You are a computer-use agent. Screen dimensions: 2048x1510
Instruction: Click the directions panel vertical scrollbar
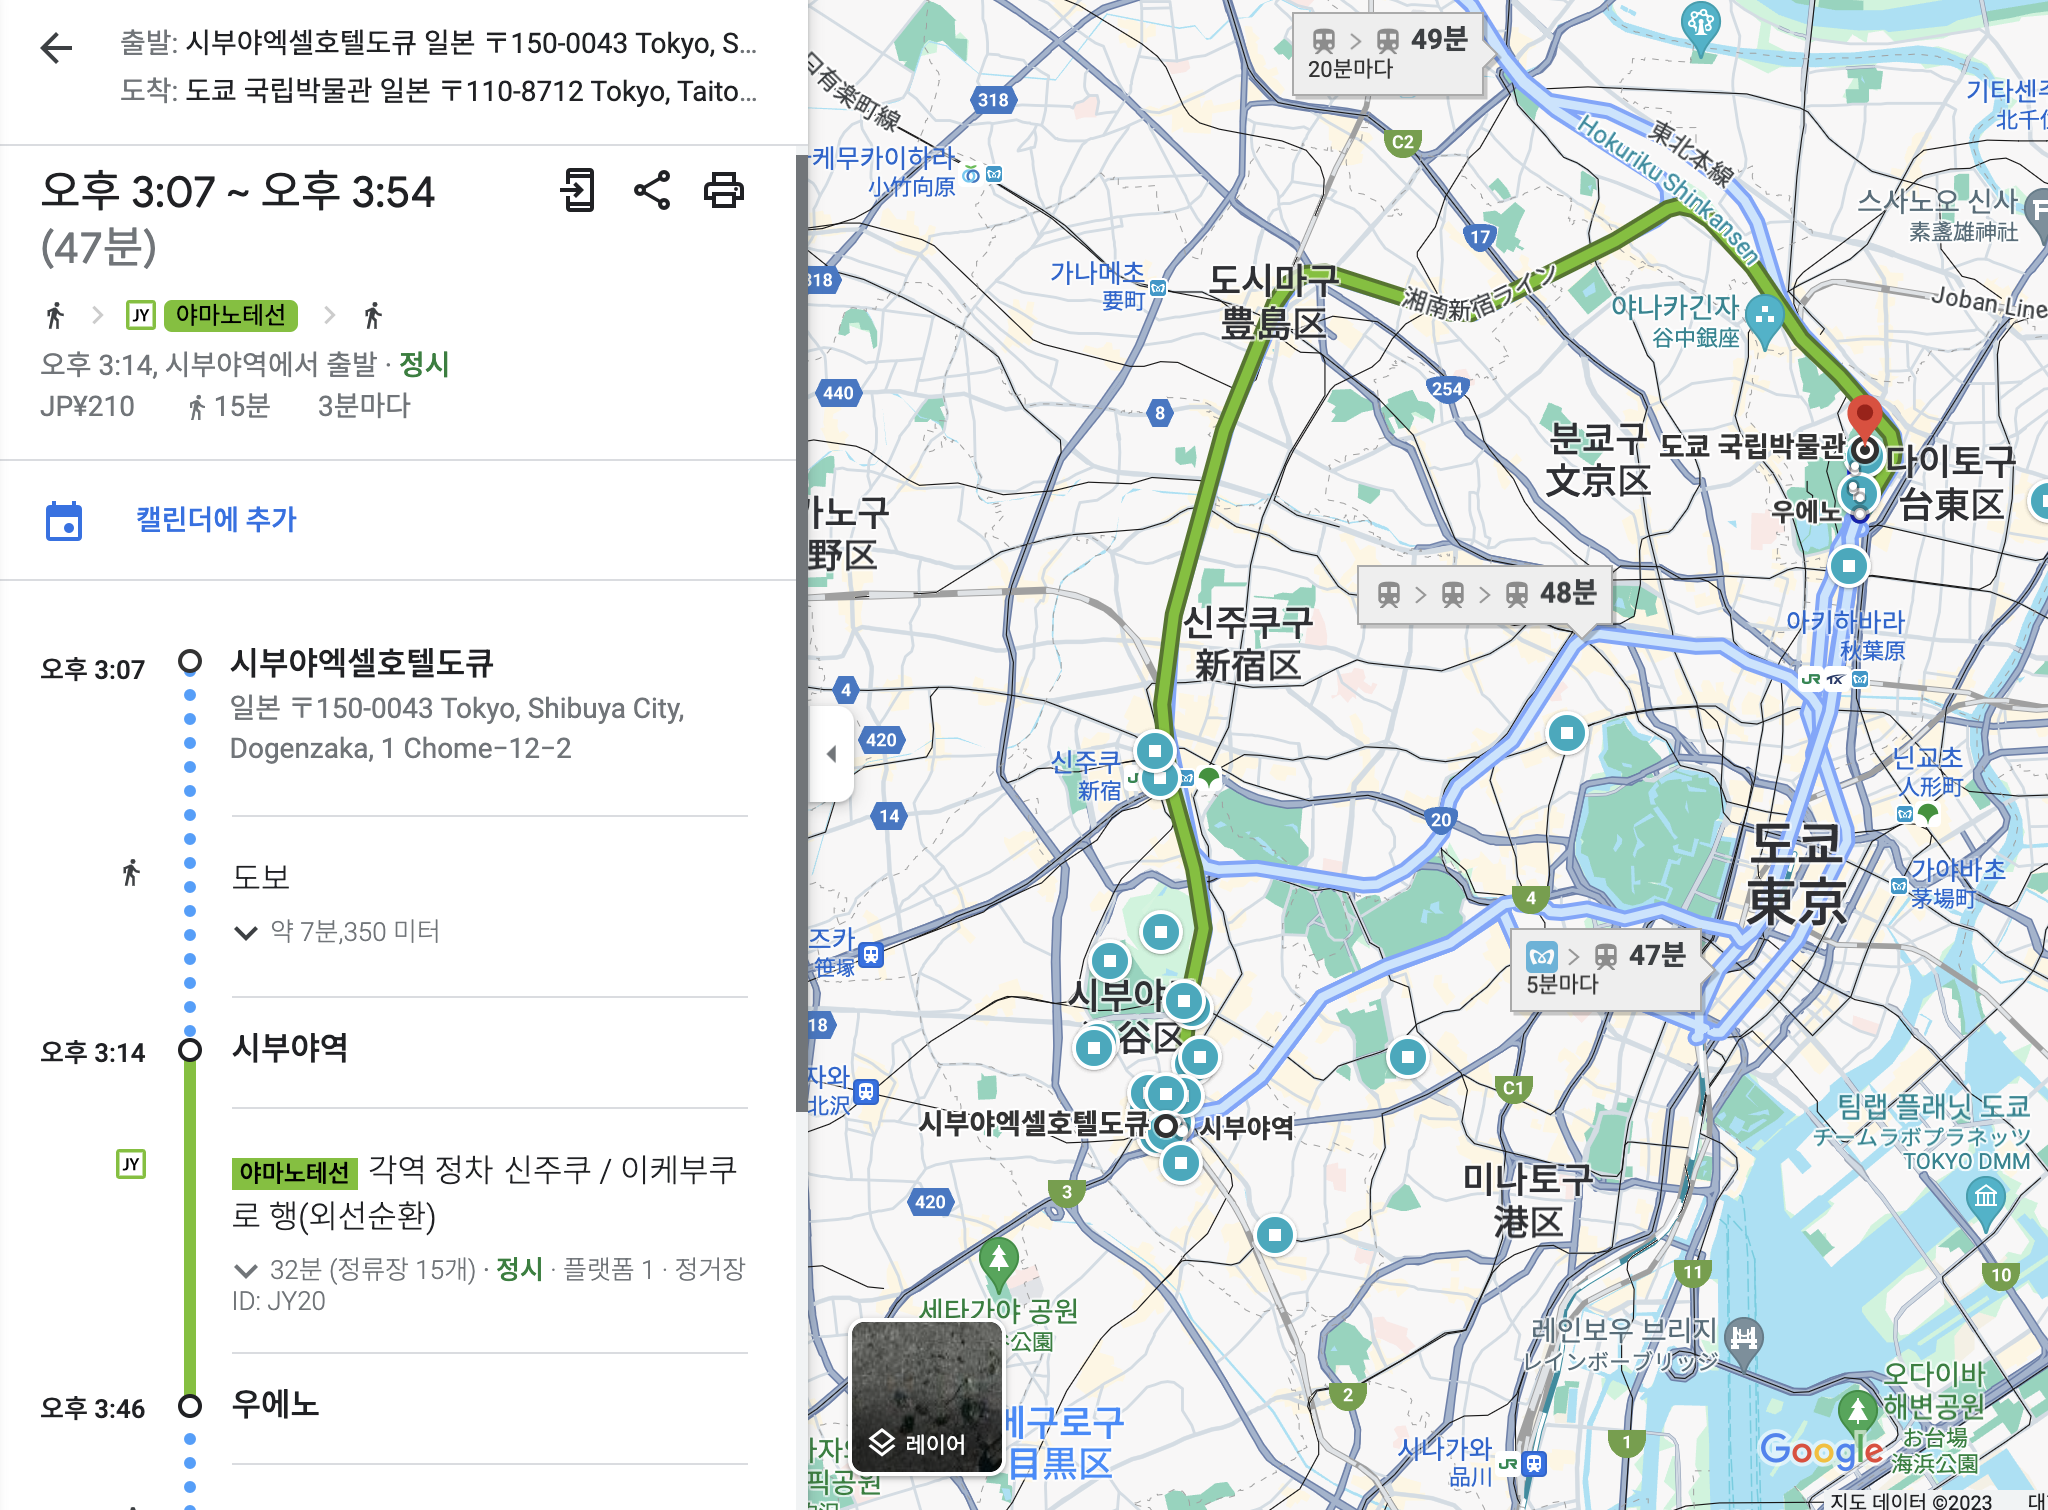(801, 630)
